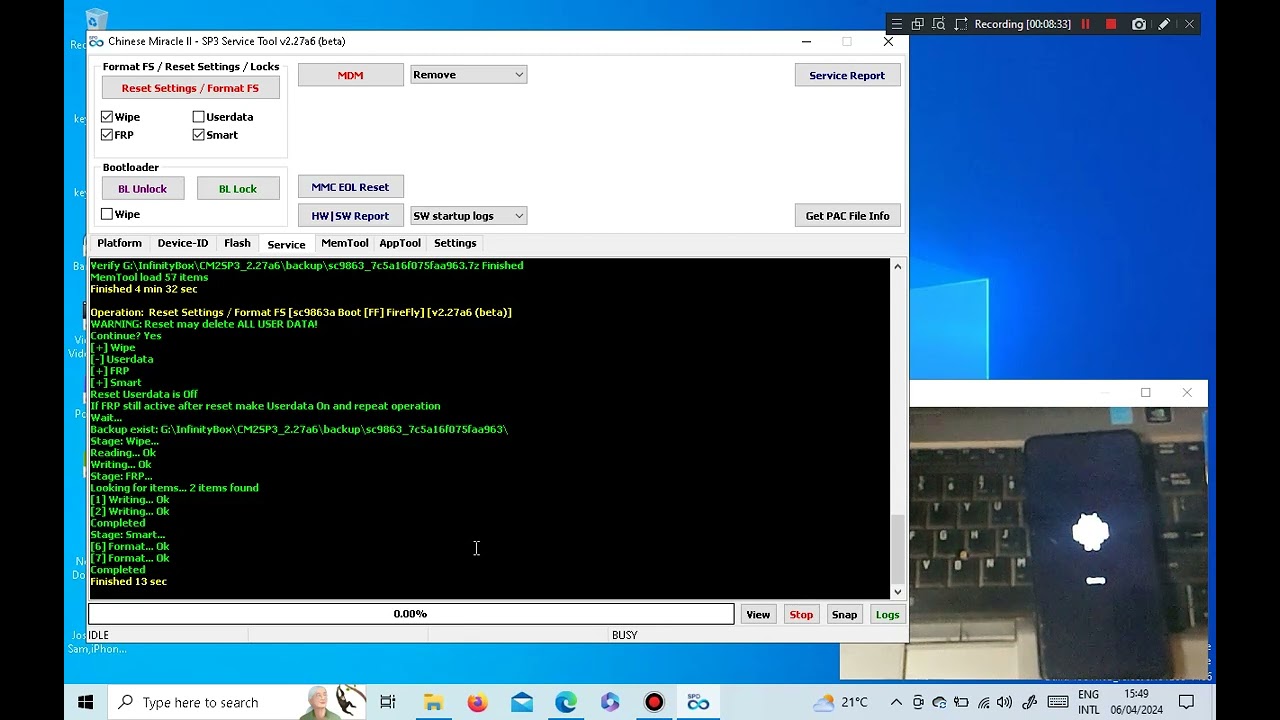Click the Get PAC File Info button

[x=847, y=216]
